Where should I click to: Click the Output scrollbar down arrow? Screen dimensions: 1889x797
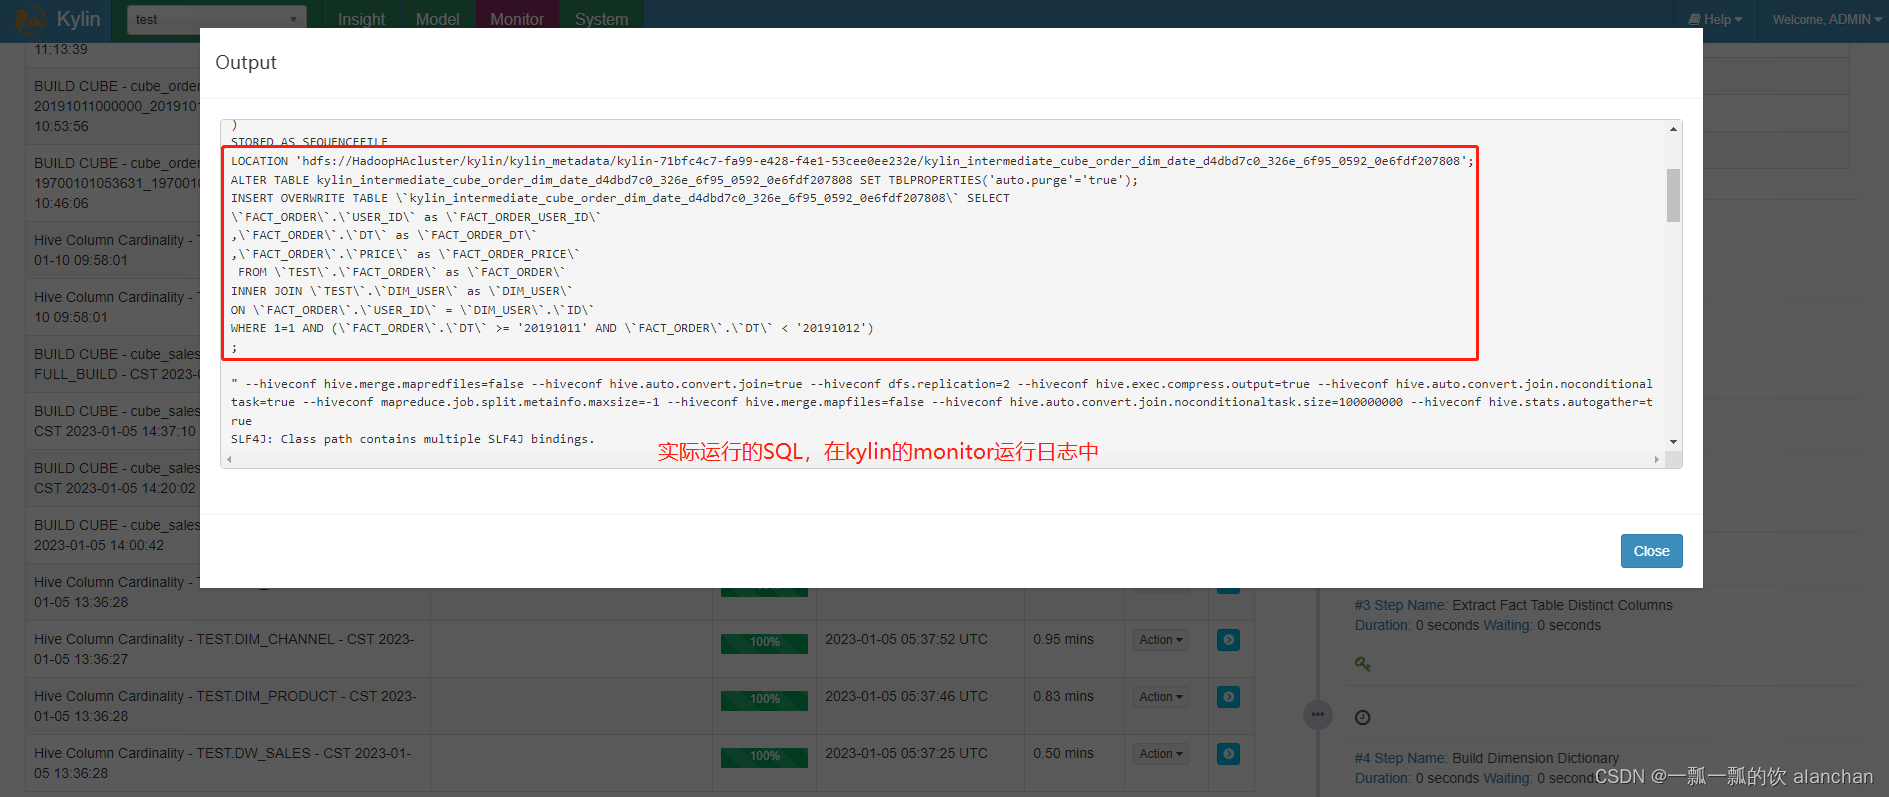1673,442
